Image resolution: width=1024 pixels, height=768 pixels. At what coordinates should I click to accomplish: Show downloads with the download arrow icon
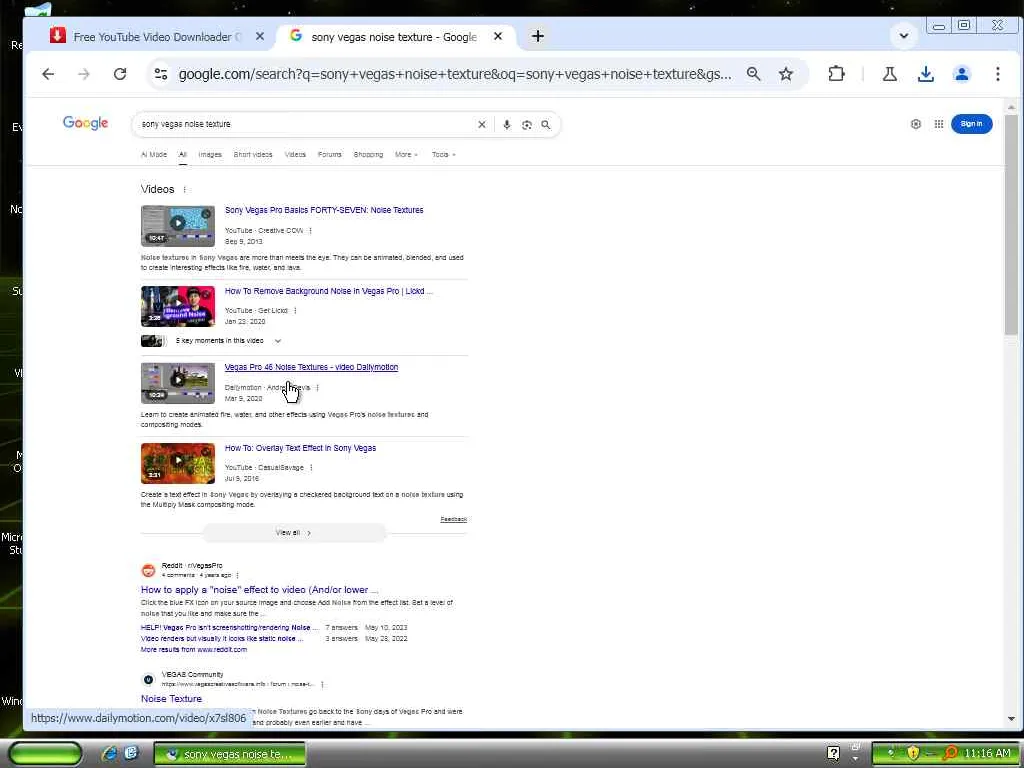(x=925, y=74)
